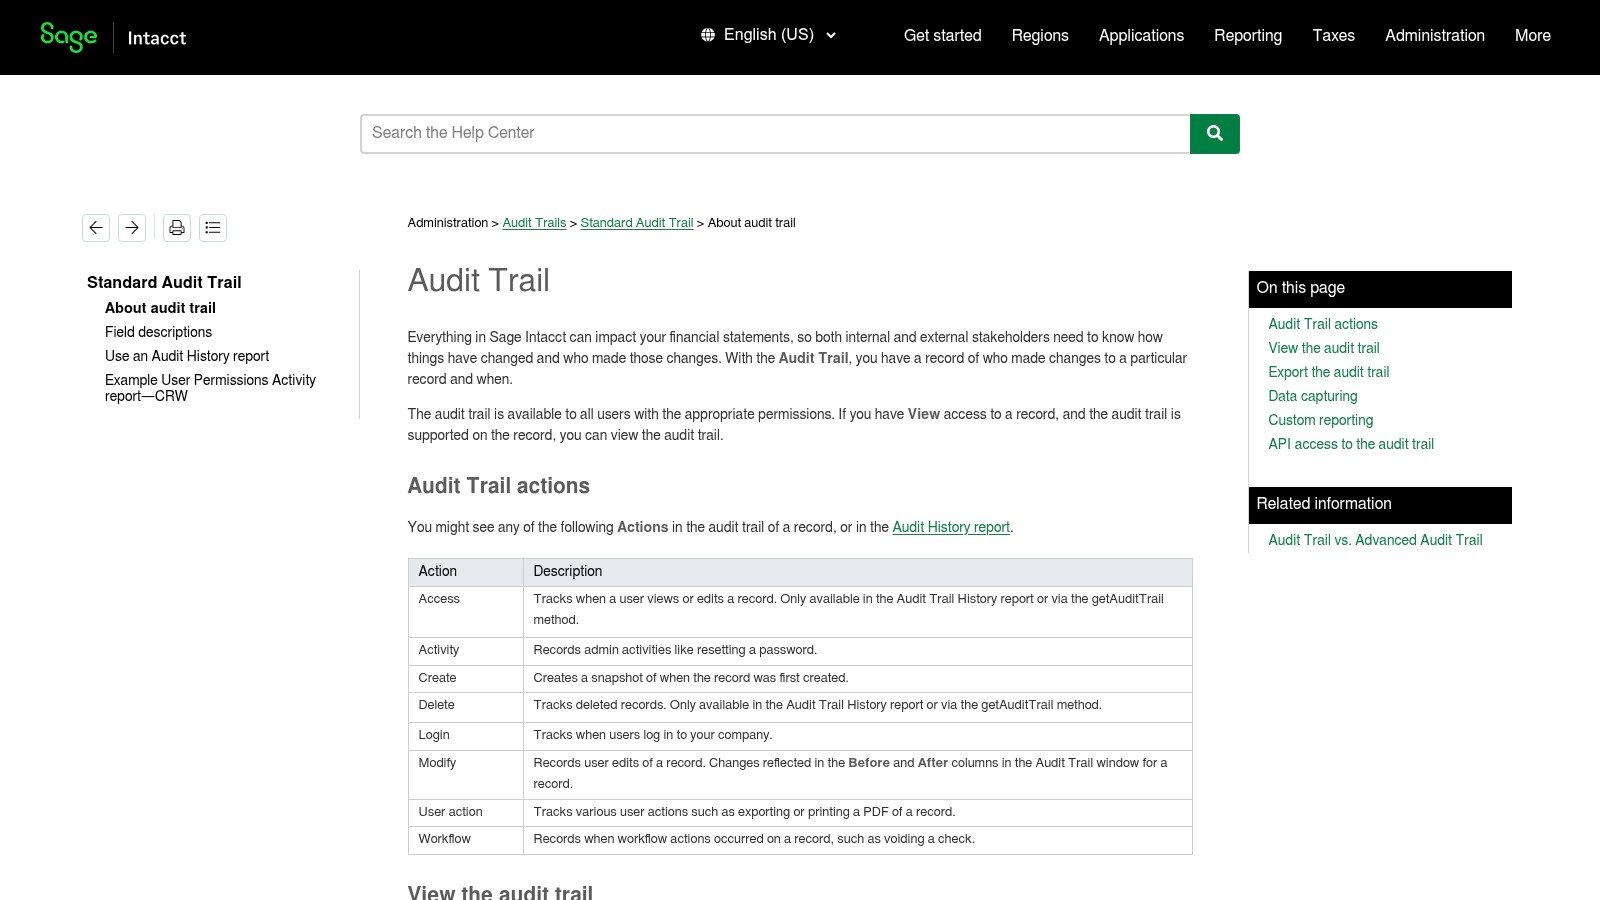Click Administration in the breadcrumb
This screenshot has height=900, width=1600.
point(448,223)
